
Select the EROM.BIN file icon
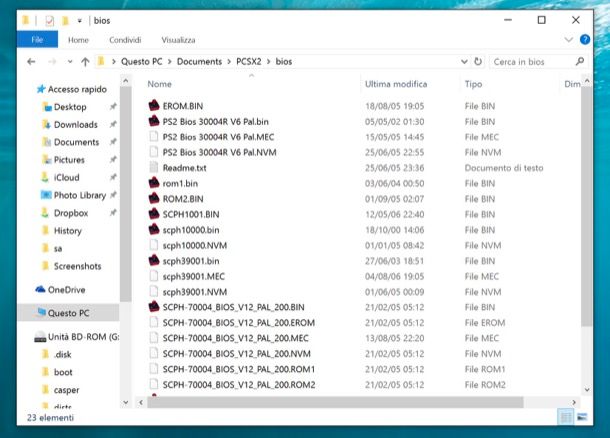coord(154,105)
